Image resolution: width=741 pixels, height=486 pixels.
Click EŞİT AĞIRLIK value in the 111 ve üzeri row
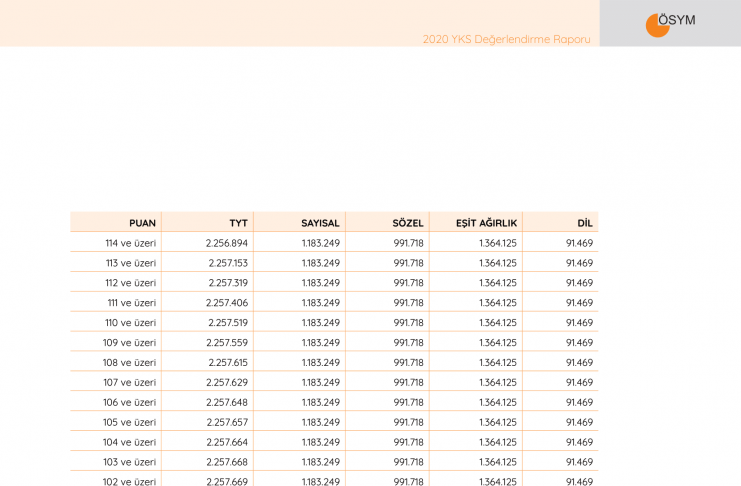tap(498, 303)
